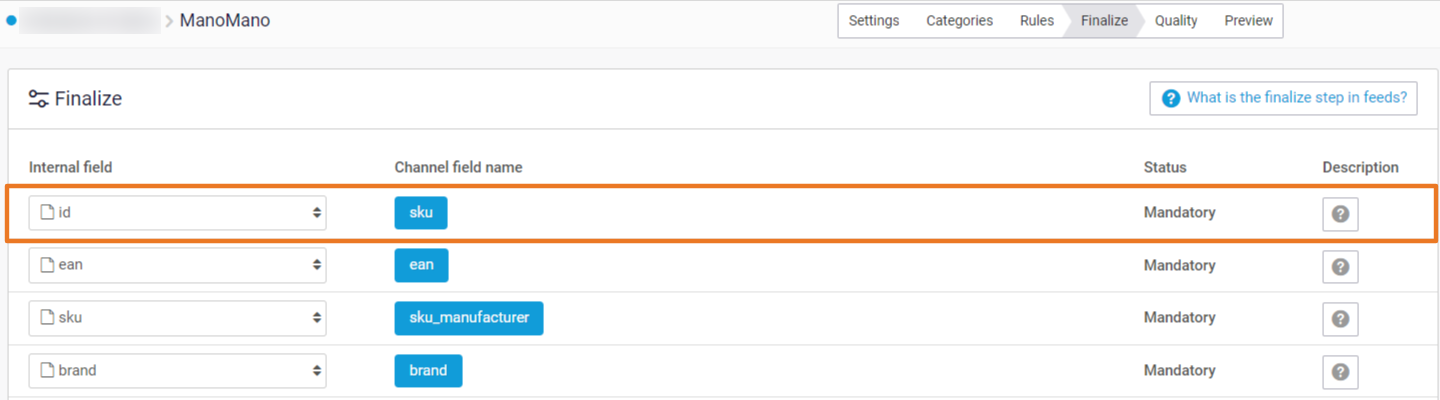Expand the ean internal field dropdown
This screenshot has width=1440, height=400.
point(177,265)
